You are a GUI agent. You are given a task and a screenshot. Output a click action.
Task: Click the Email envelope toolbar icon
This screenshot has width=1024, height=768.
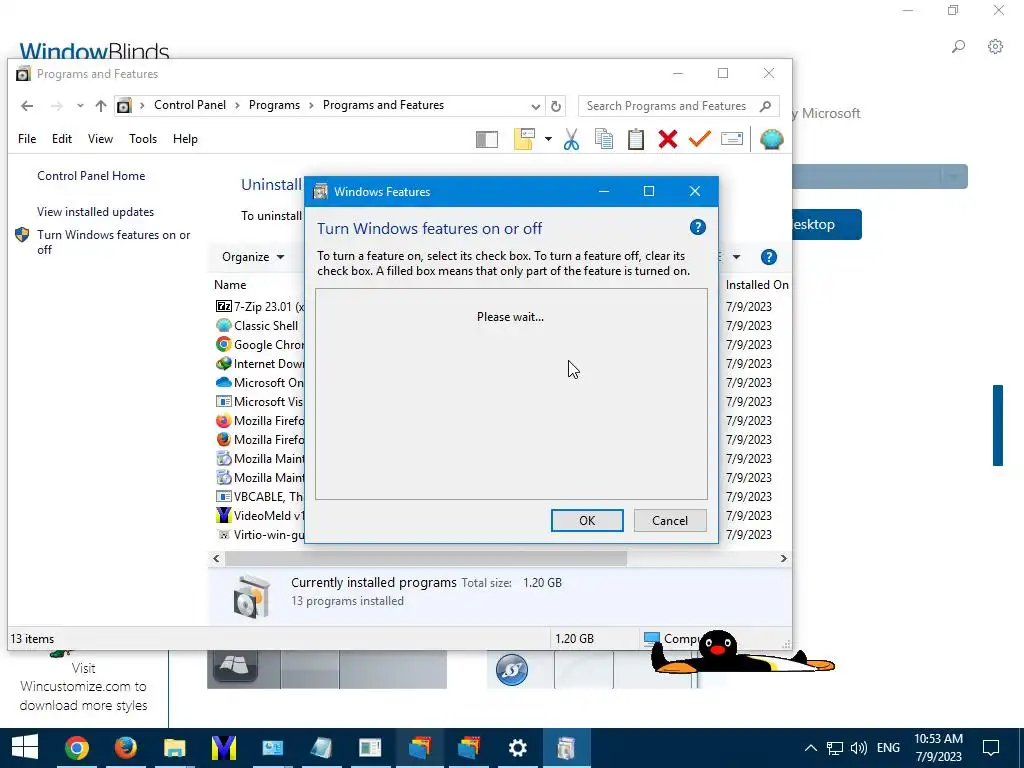732,138
